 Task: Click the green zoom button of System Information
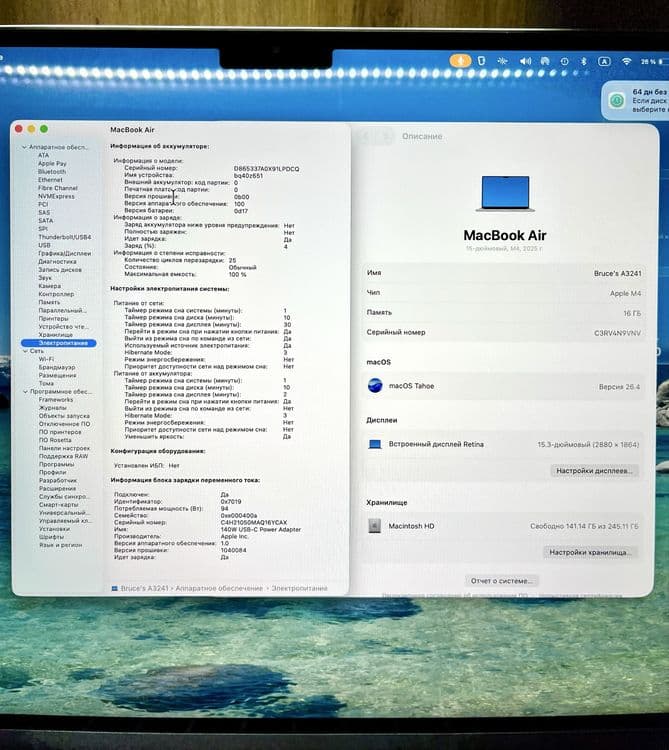[44, 129]
